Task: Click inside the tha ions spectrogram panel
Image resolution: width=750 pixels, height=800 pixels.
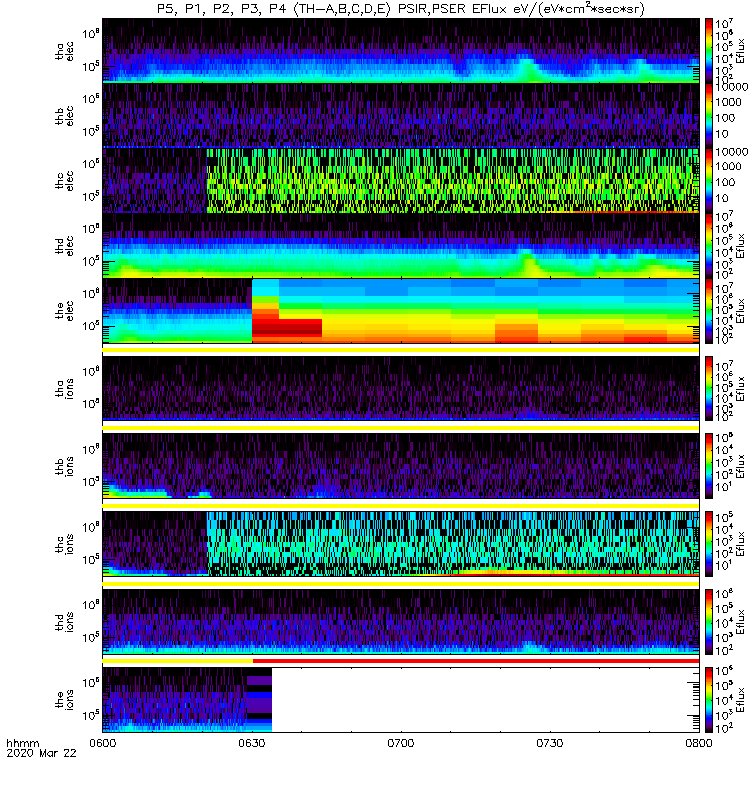Action: (401, 388)
